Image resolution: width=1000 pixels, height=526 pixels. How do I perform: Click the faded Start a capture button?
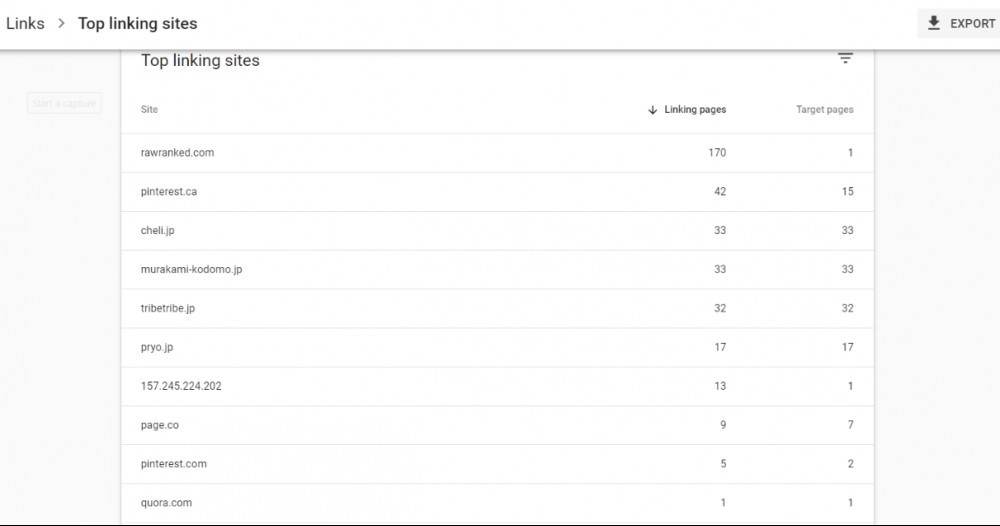coord(64,103)
